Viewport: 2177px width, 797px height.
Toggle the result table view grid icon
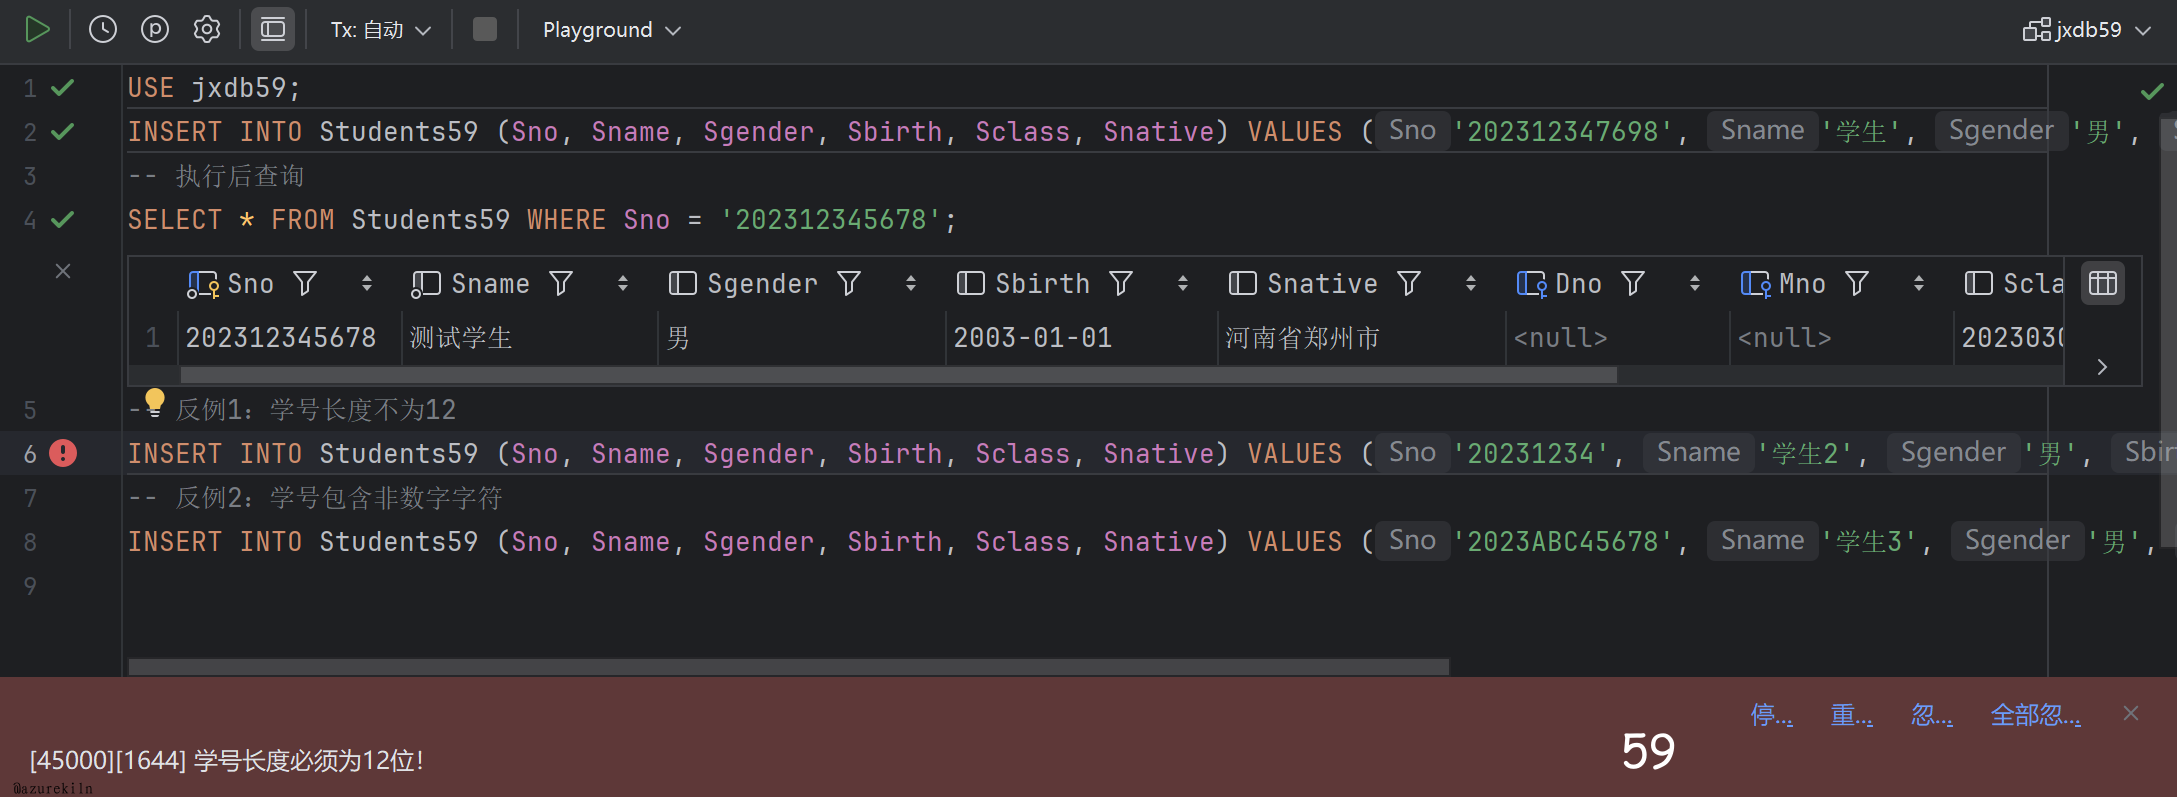pos(2102,284)
